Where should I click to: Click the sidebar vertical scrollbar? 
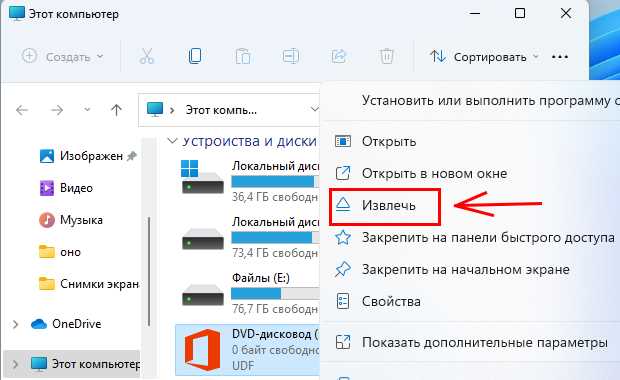(149, 271)
